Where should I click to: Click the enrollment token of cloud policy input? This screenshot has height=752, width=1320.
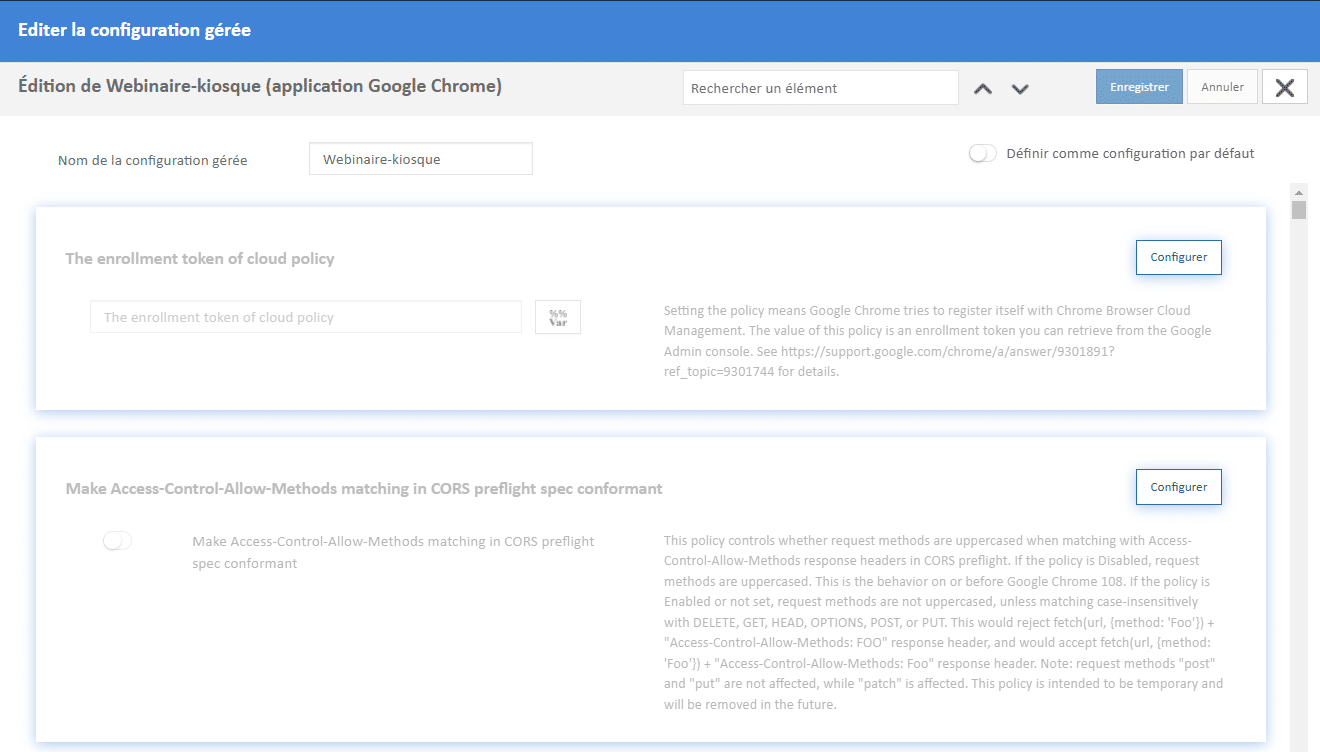click(306, 317)
